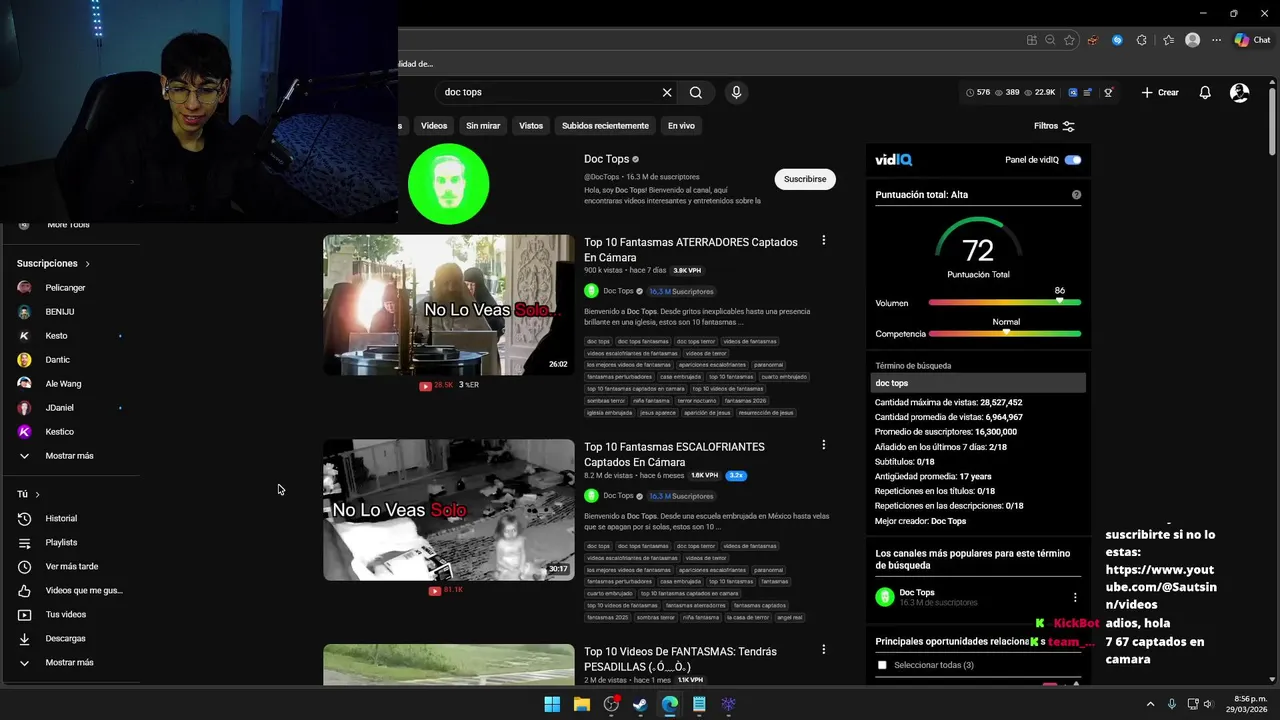
Task: Show hidden system tray icons chevron
Action: click(x=1150, y=704)
